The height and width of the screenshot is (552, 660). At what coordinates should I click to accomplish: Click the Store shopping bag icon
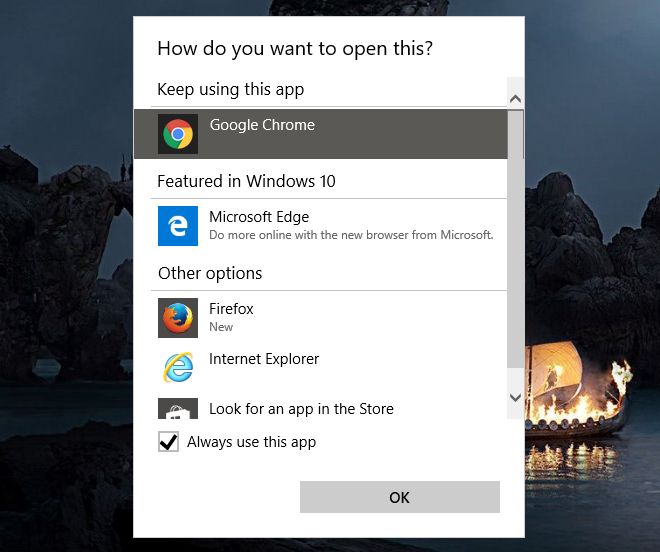178,408
